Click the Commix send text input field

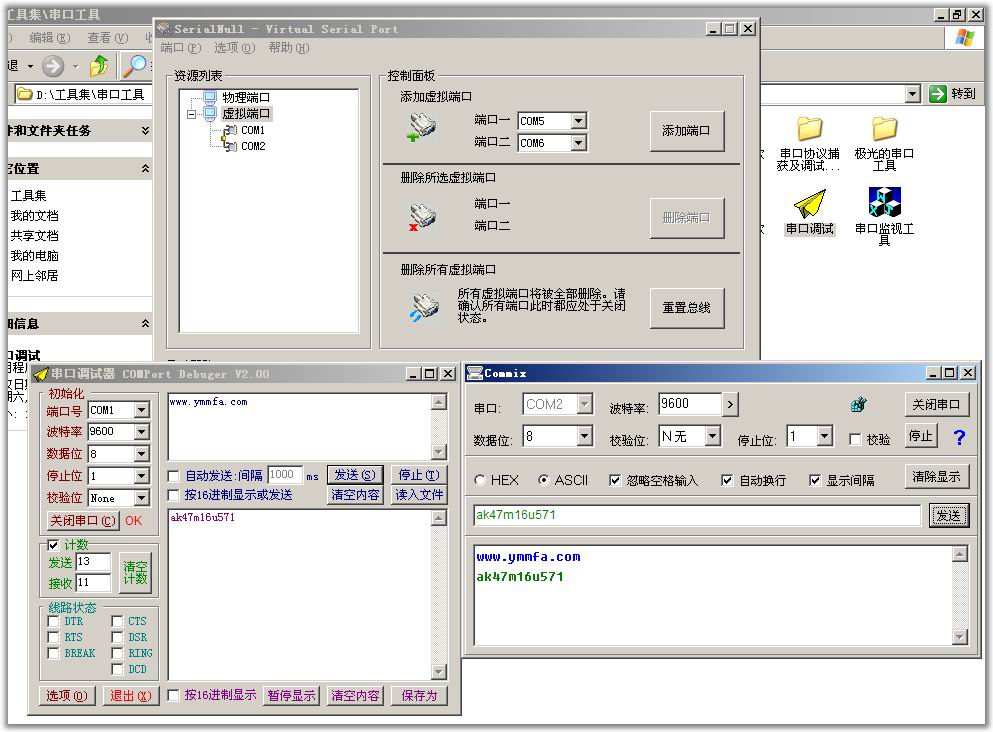(x=696, y=515)
